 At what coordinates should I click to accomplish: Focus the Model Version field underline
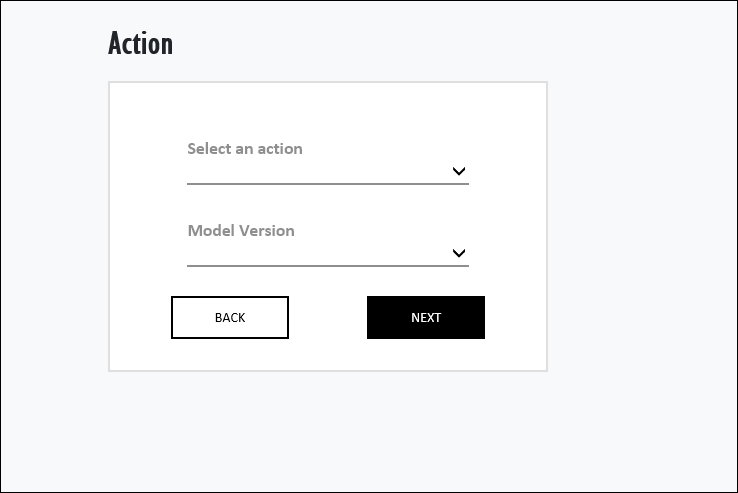[327, 266]
